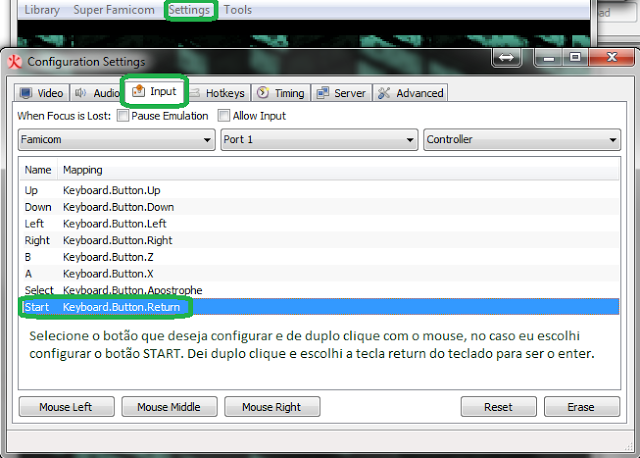
Task: Click the Timing tab clock icon
Action: point(263,93)
